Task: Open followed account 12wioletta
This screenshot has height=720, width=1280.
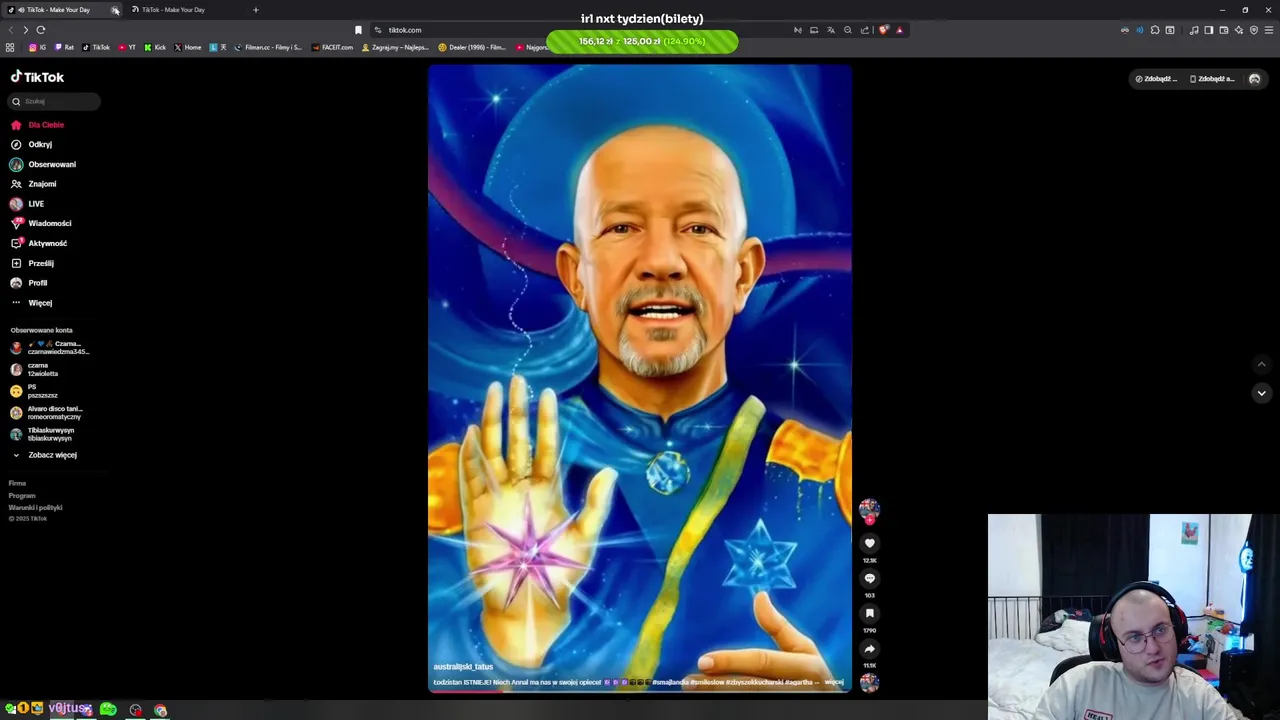Action: [35, 370]
